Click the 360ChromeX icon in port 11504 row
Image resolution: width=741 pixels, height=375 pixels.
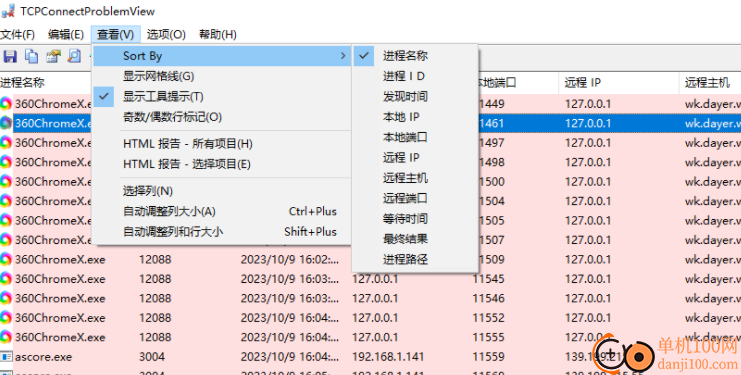click(6, 201)
